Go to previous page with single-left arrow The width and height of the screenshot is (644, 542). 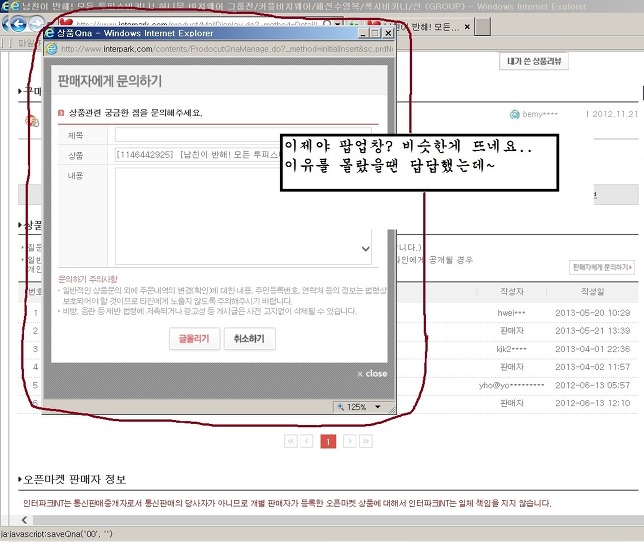(306, 441)
